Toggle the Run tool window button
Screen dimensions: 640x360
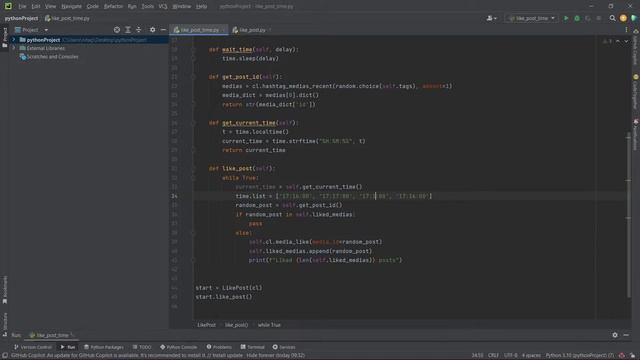pyautogui.click(x=68, y=347)
